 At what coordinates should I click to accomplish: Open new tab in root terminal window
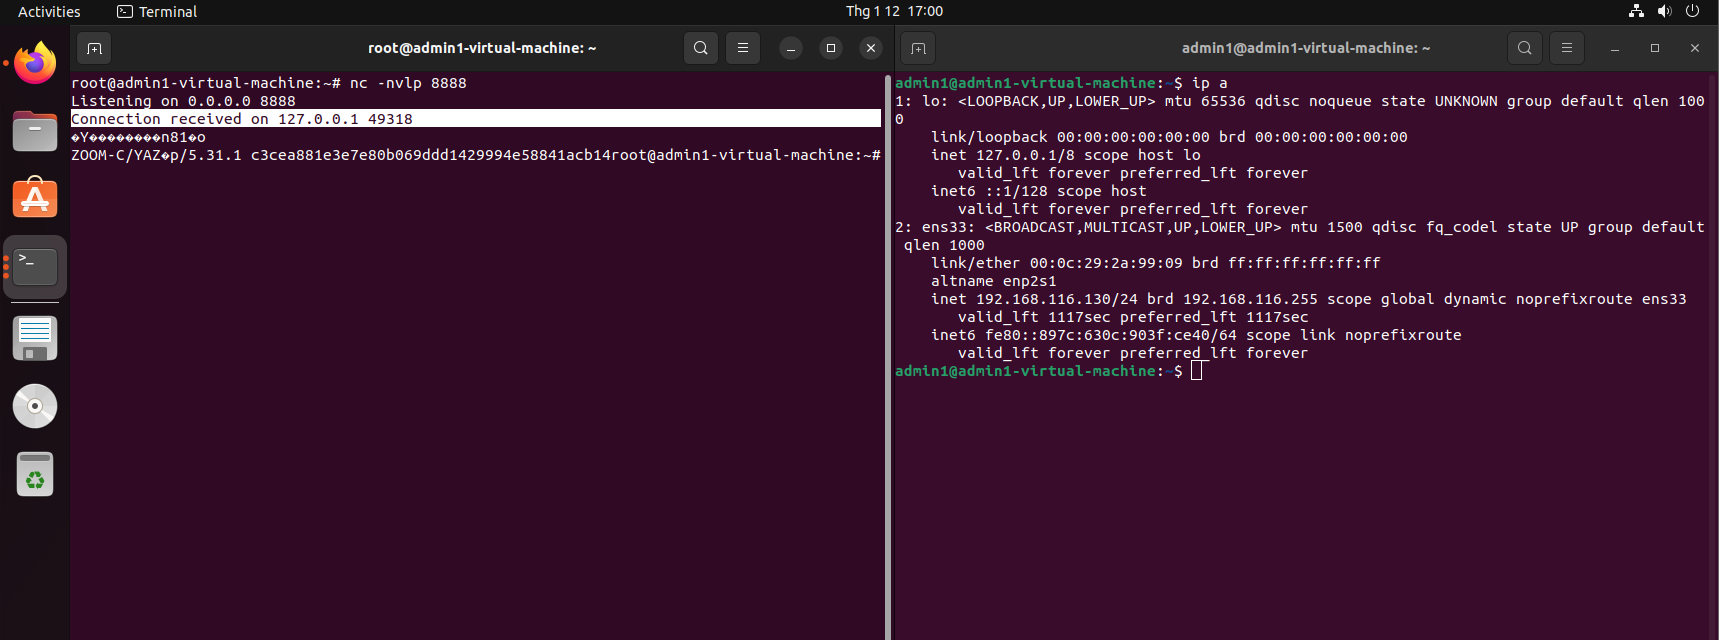94,48
